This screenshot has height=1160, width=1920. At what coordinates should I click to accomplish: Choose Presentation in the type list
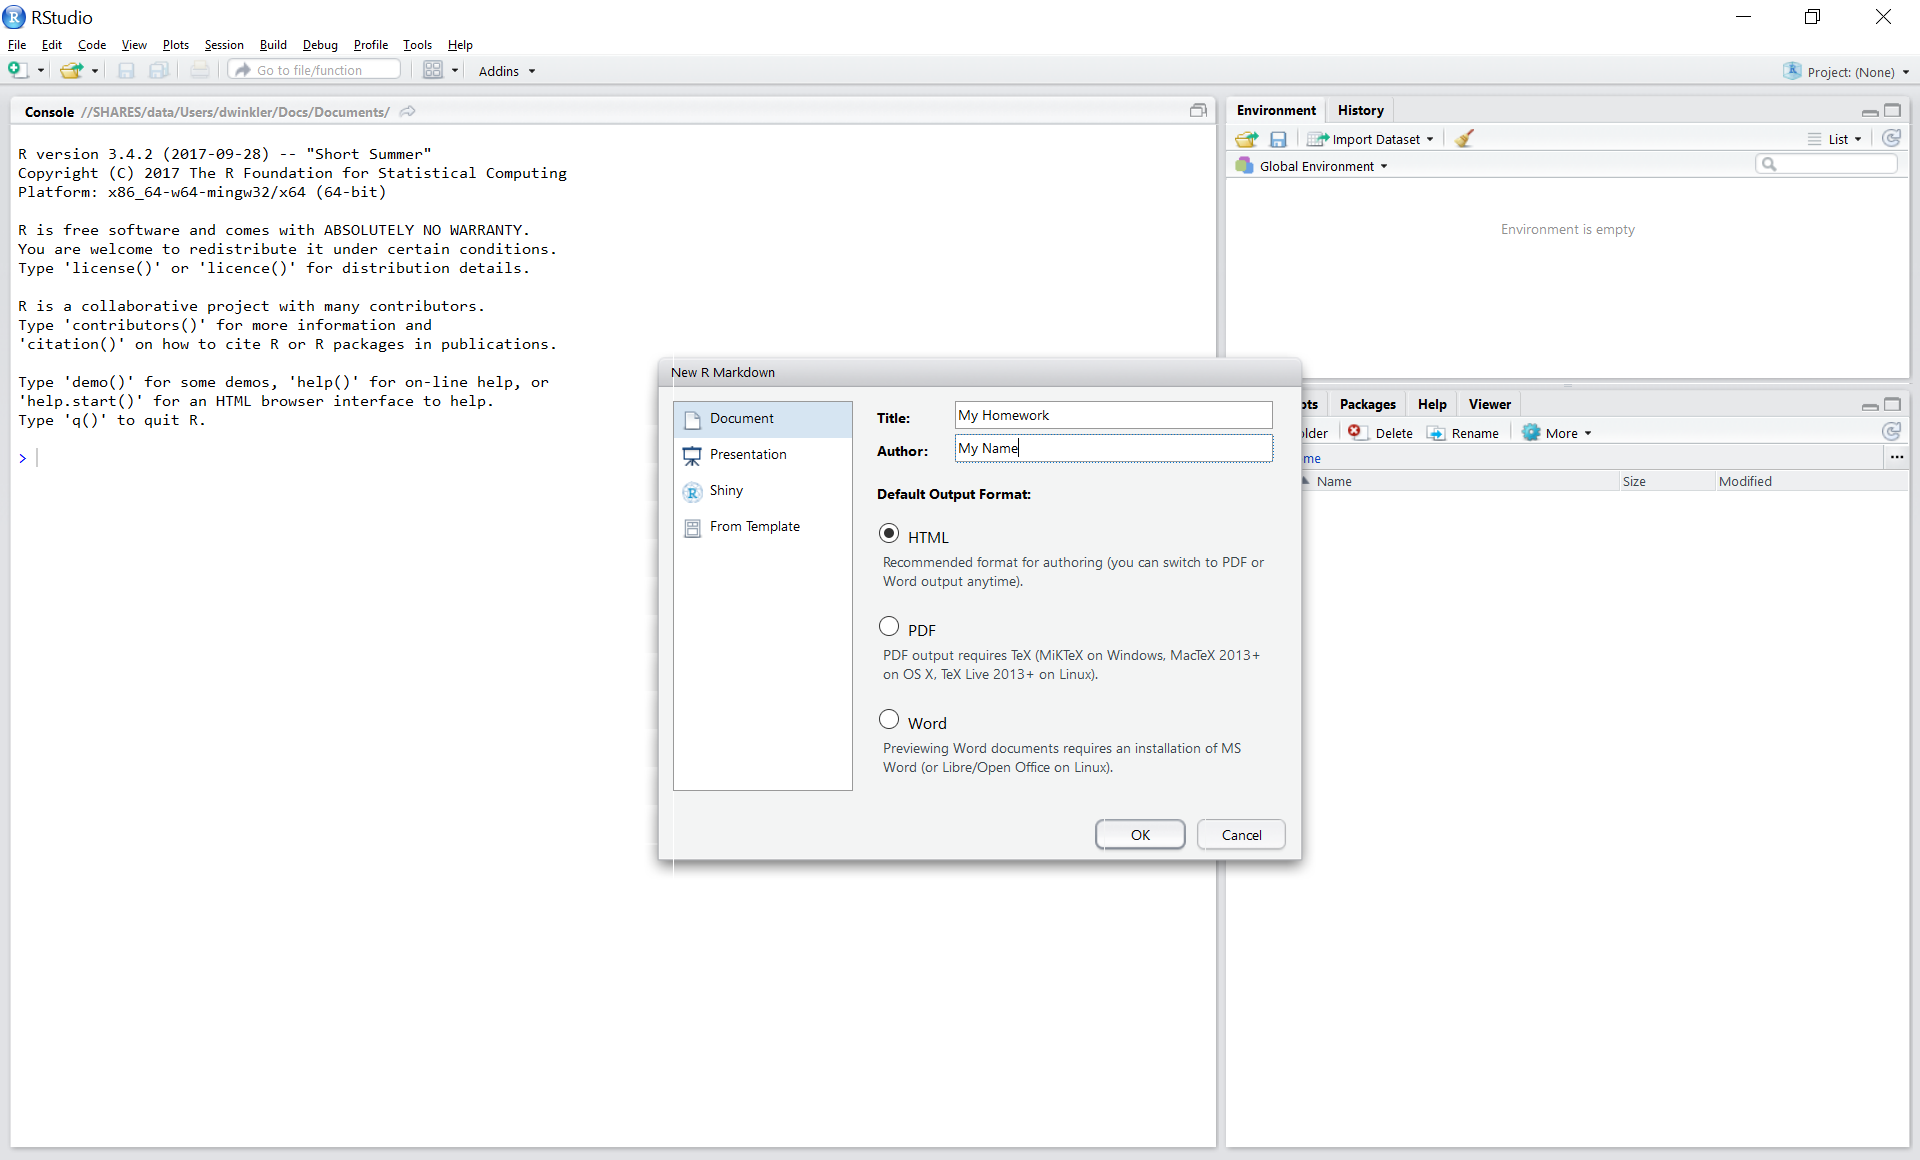tap(748, 454)
